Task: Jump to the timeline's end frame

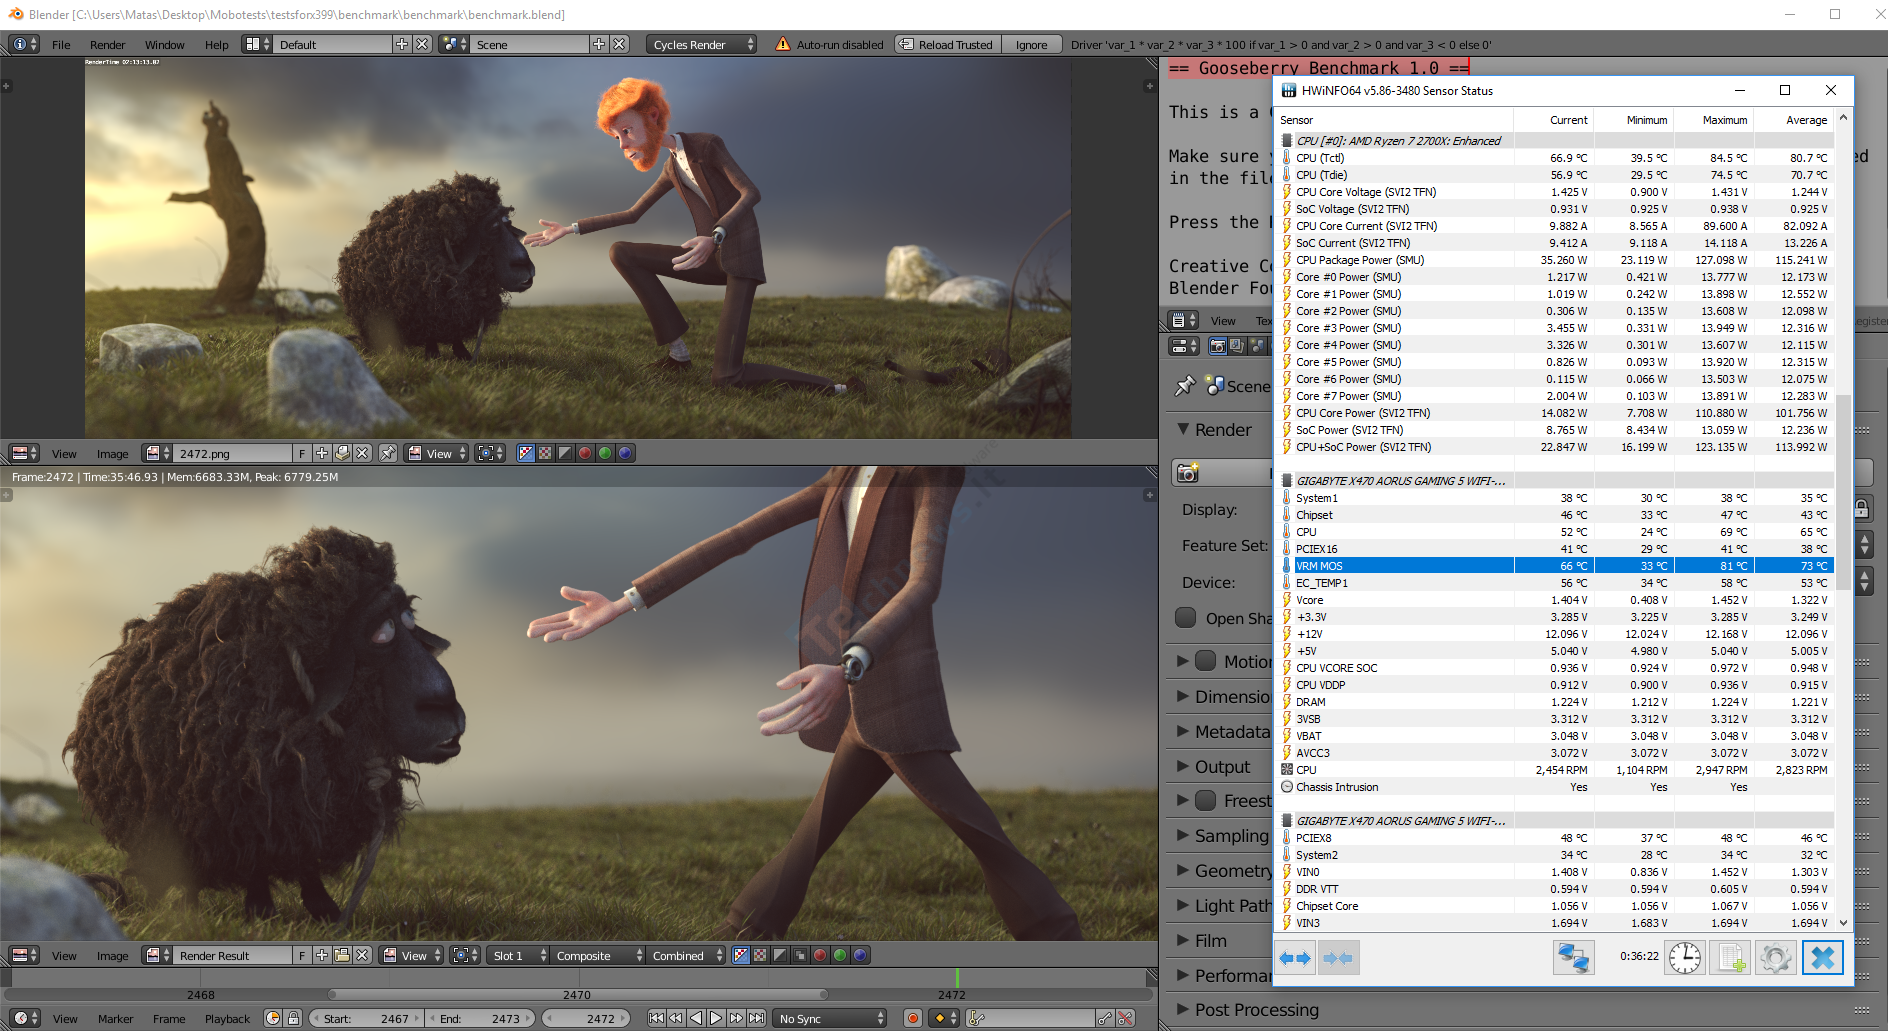Action: tap(757, 1018)
